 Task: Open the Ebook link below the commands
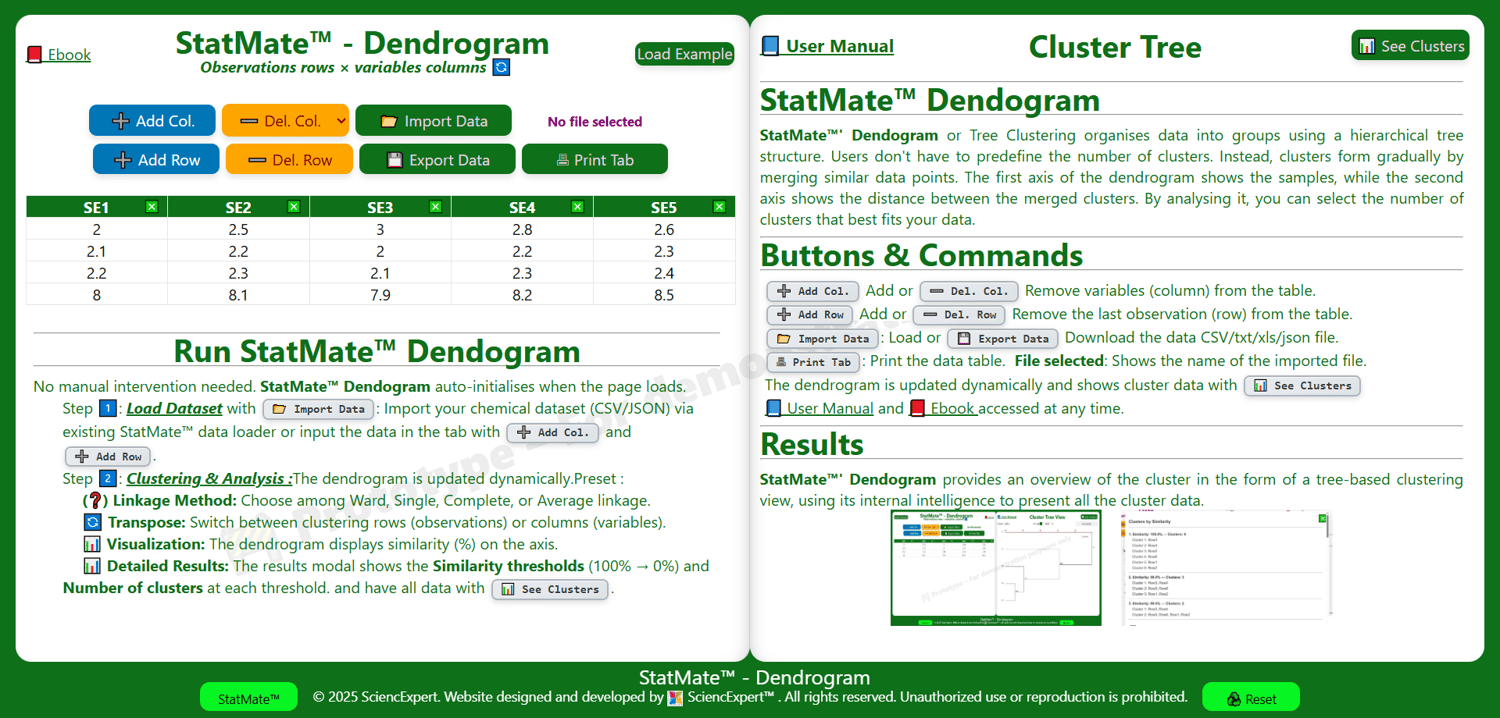(x=943, y=408)
